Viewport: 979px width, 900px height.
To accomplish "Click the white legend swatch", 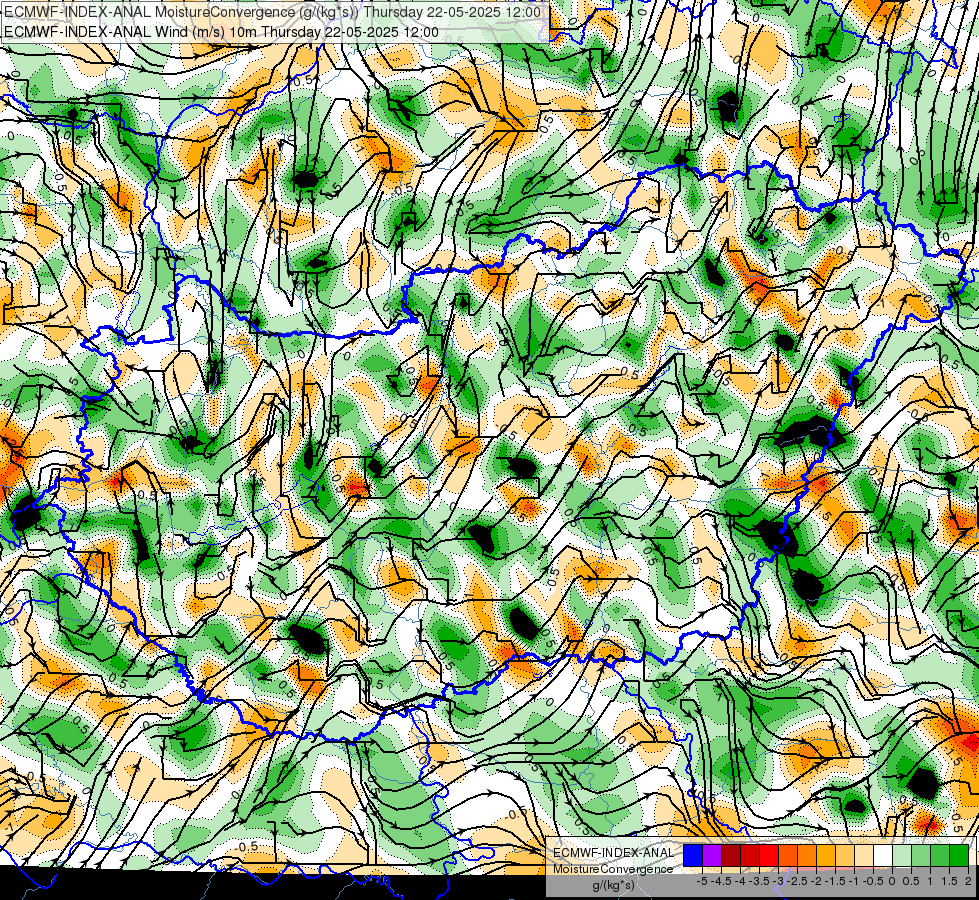I will pyautogui.click(x=883, y=855).
